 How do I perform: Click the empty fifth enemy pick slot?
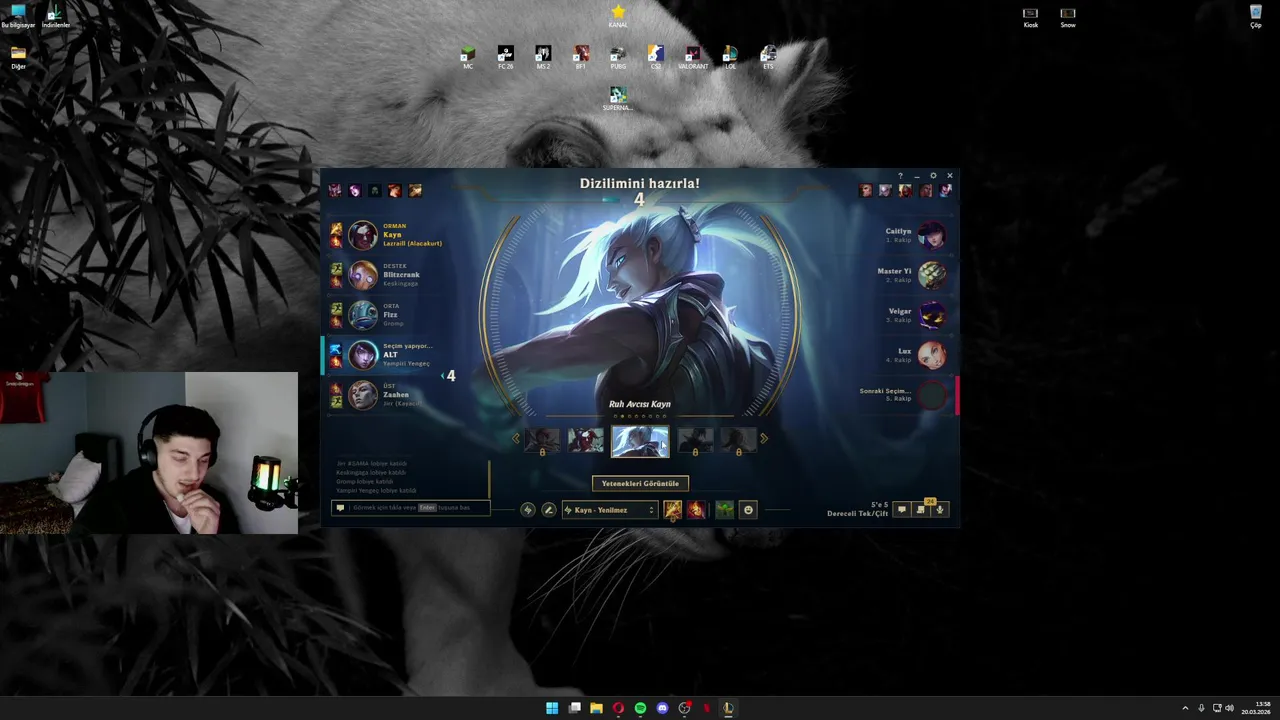pyautogui.click(x=932, y=395)
